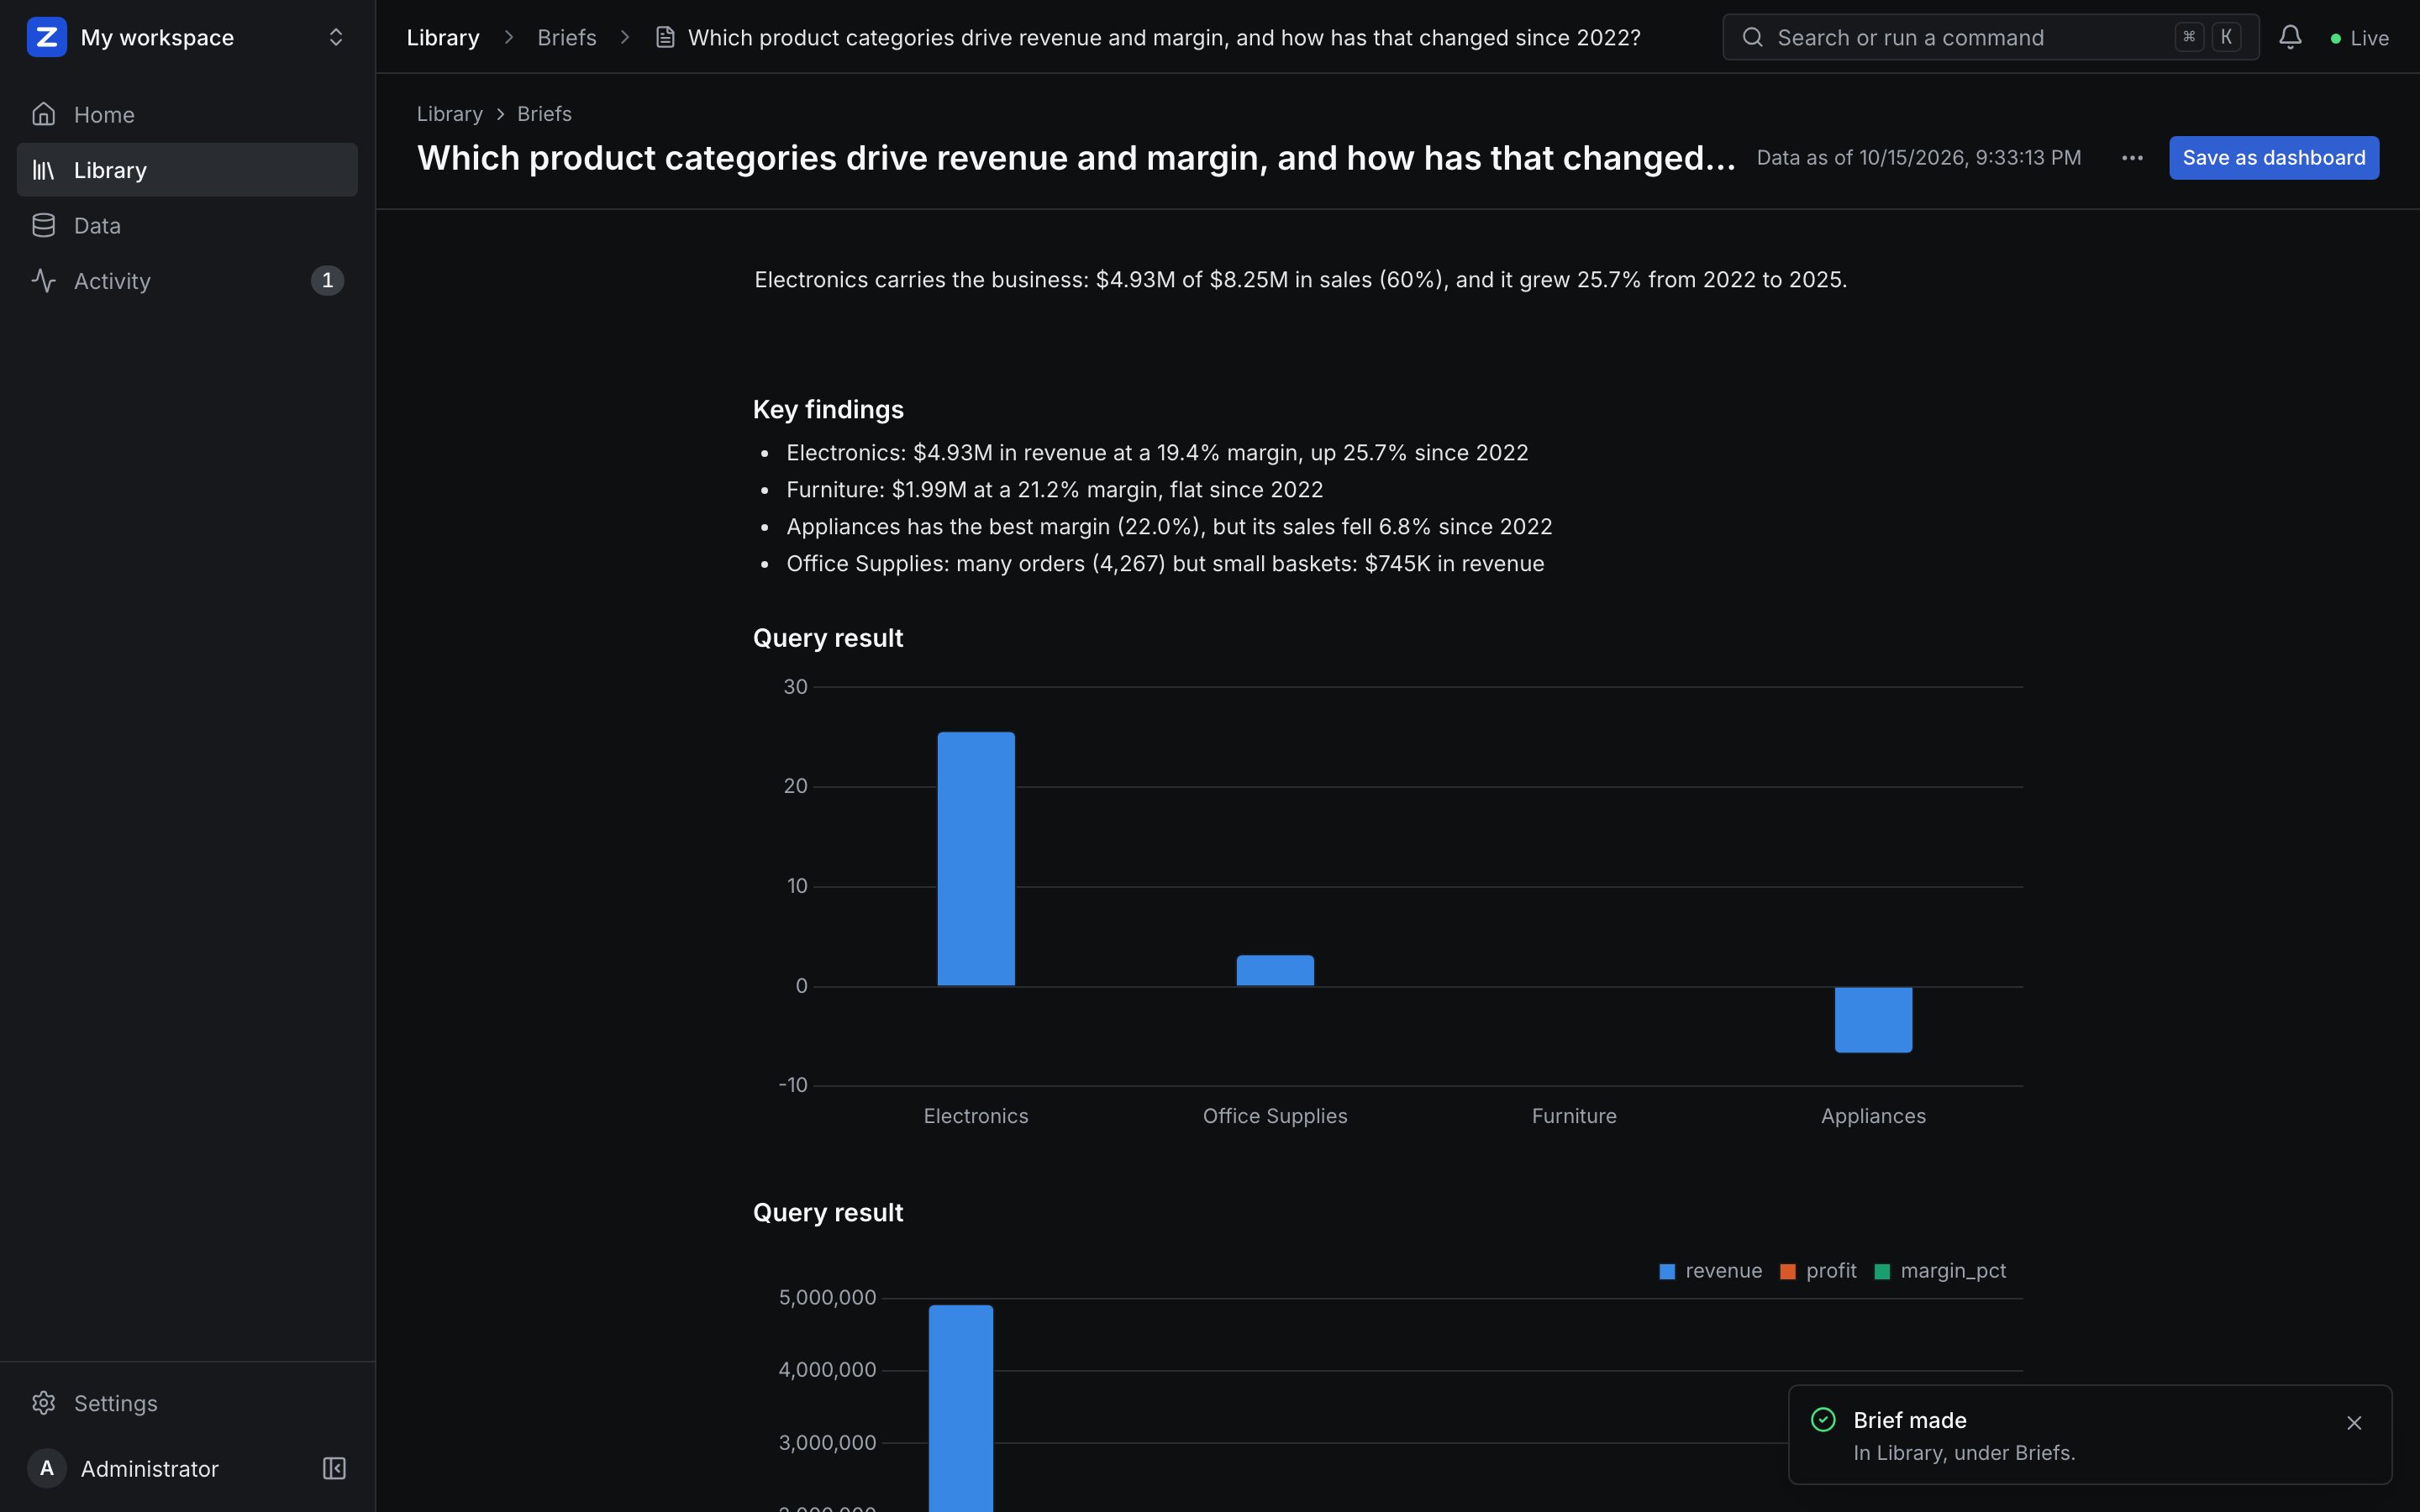Open the Data section

[187, 225]
